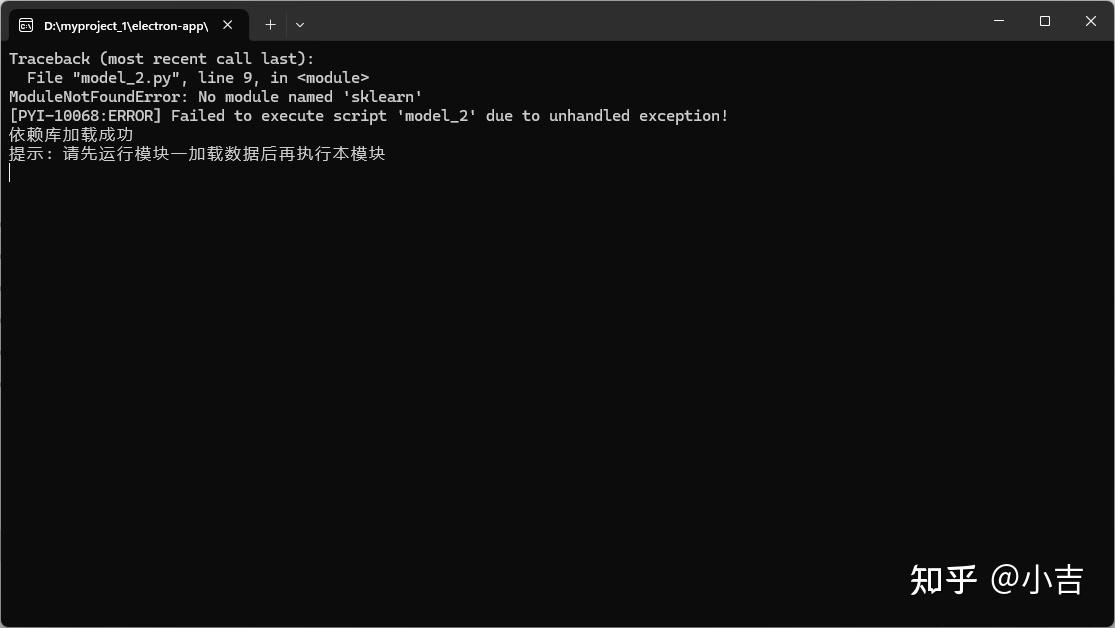1115x628 pixels.
Task: Click the command prompt icon on the tab
Action: click(27, 23)
